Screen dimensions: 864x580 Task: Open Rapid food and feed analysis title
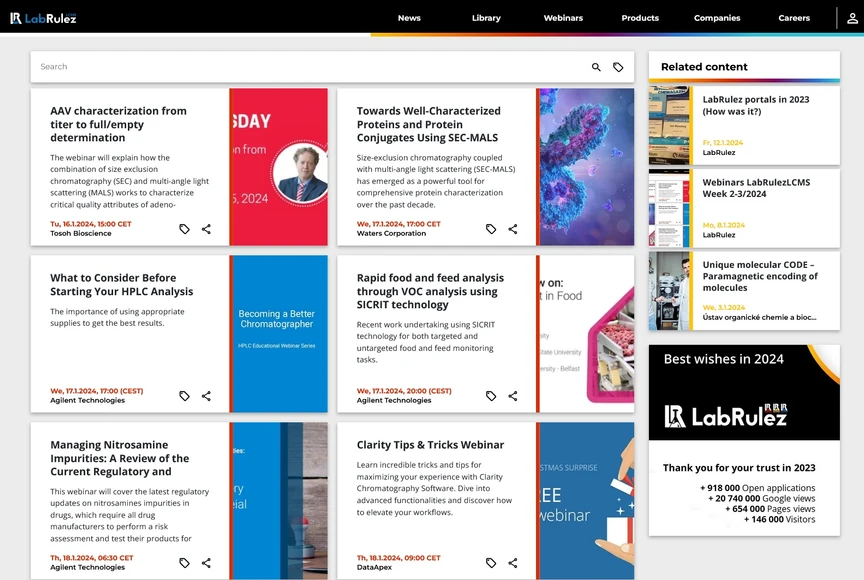pos(430,291)
